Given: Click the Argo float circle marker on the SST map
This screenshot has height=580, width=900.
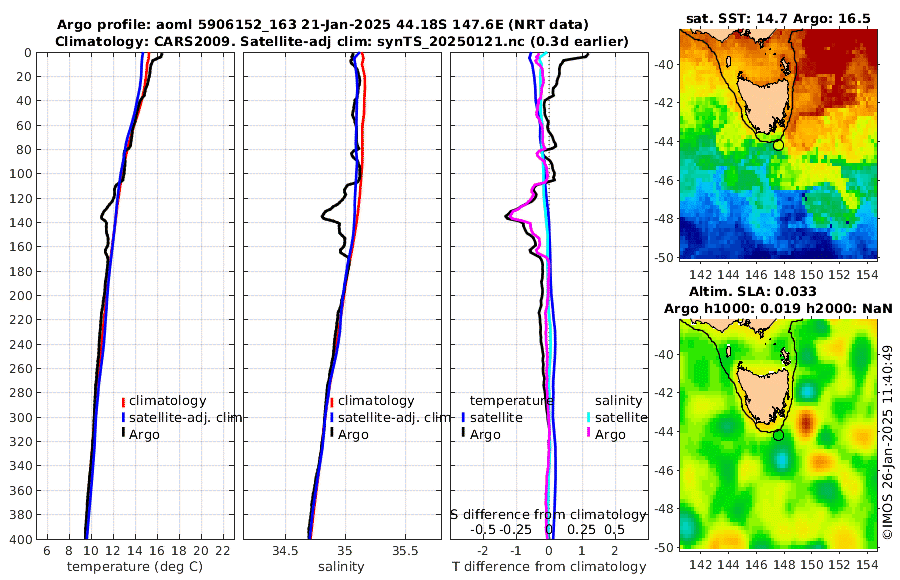Looking at the screenshot, I should coord(778,145).
